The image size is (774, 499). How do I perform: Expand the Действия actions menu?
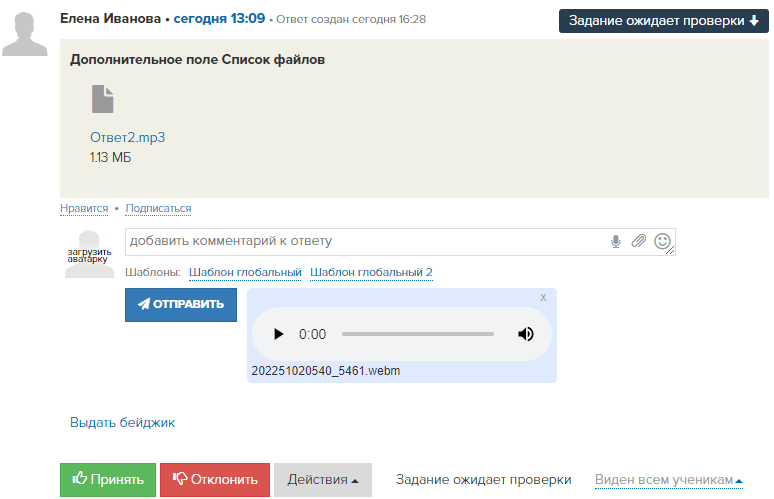[323, 480]
